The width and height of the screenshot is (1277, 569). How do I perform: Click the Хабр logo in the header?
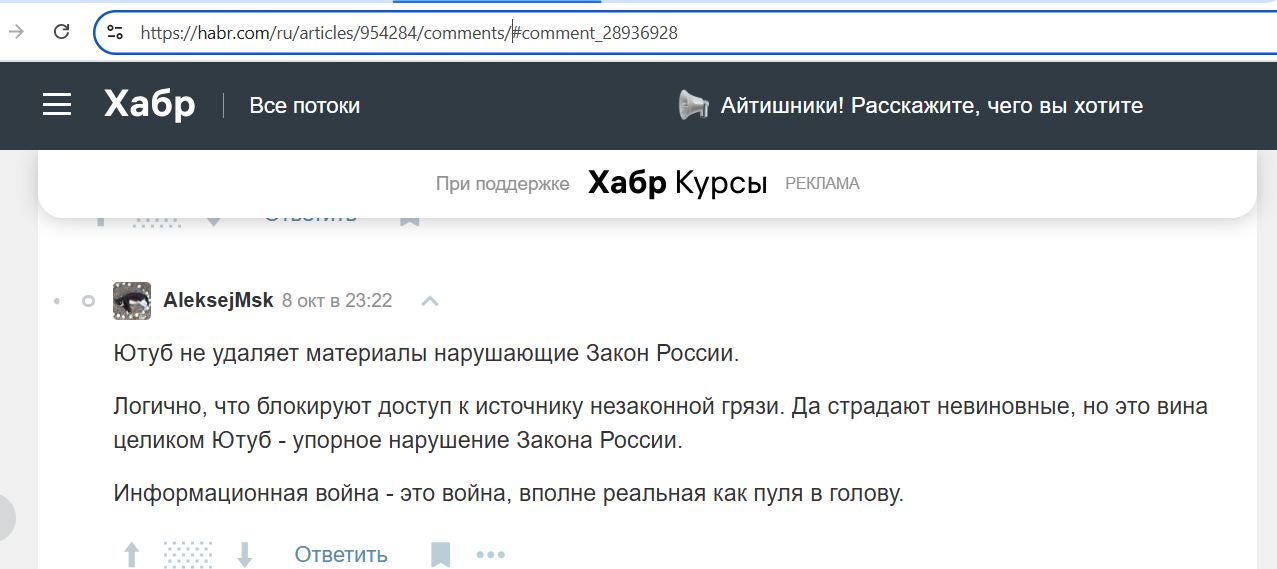(x=149, y=105)
